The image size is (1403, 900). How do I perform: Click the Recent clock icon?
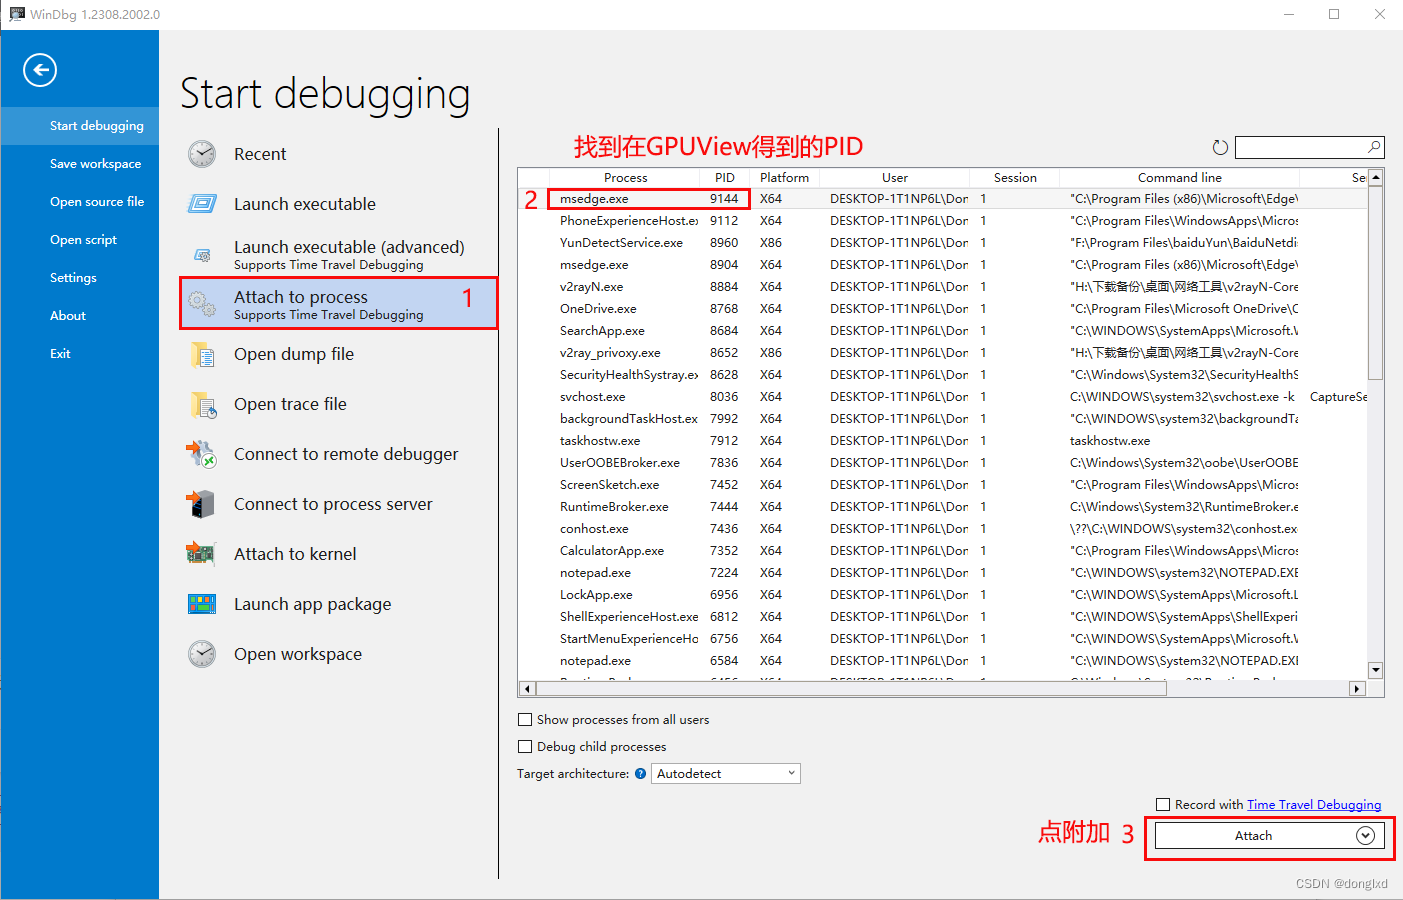tap(202, 154)
